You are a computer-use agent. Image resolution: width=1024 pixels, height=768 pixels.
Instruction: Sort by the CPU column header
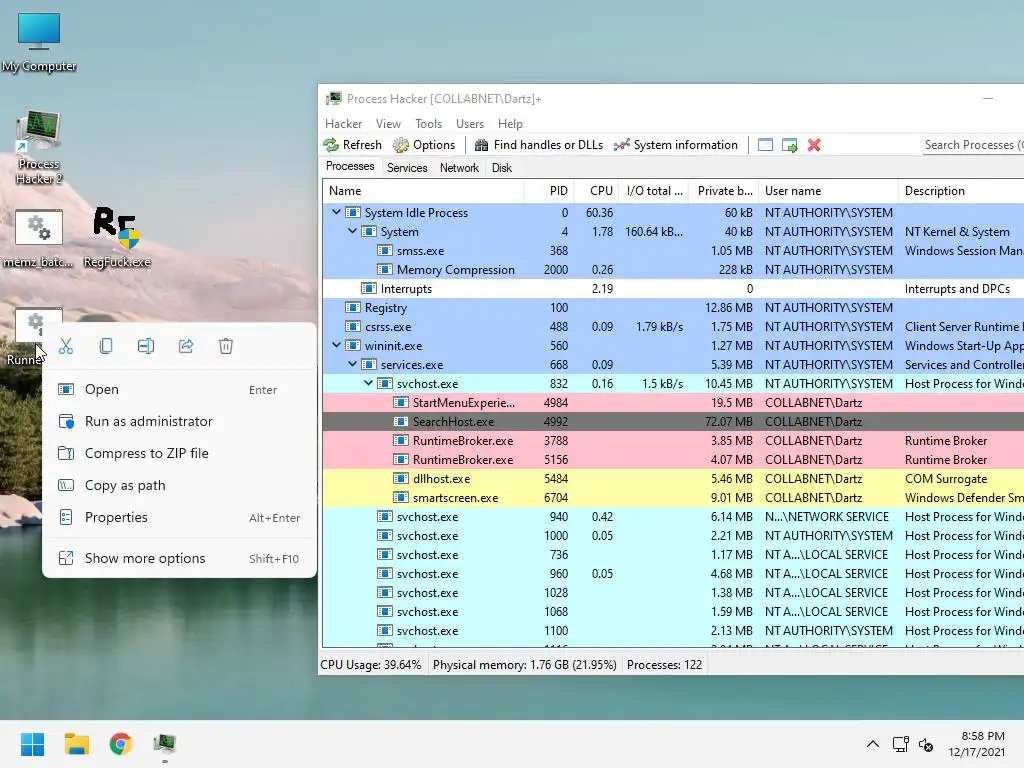(x=596, y=191)
